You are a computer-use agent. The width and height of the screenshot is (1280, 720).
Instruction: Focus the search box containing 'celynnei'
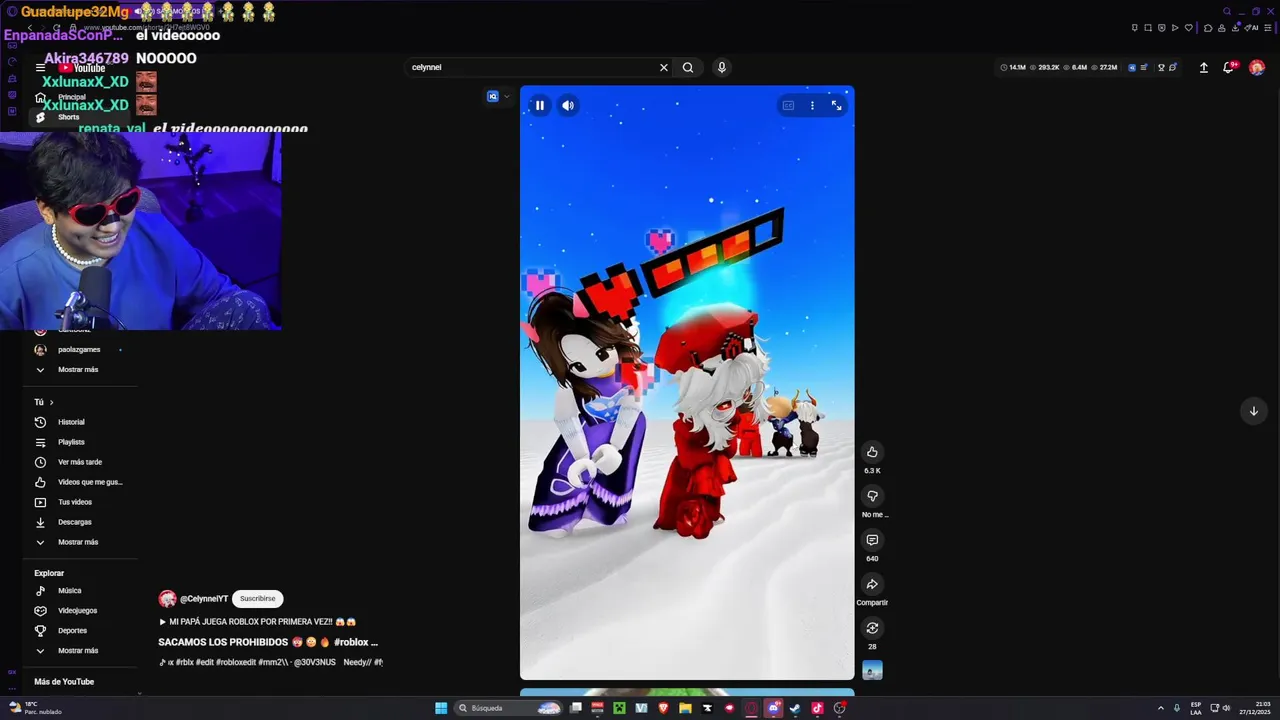click(531, 67)
